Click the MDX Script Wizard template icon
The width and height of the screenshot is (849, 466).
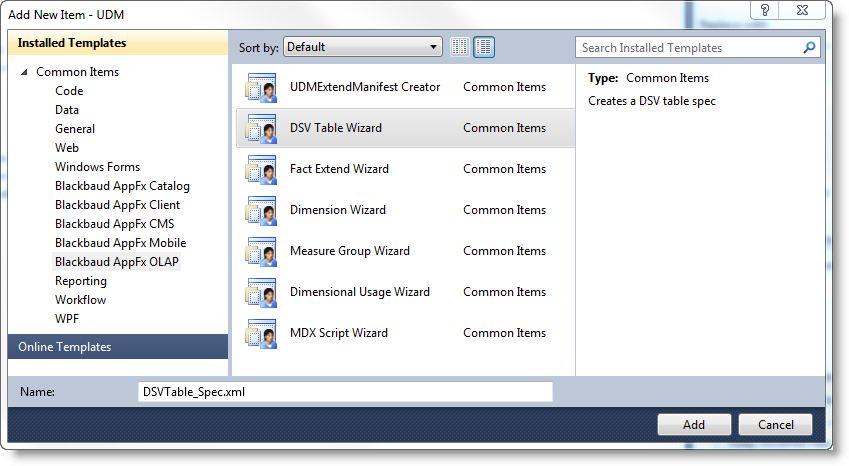(261, 334)
